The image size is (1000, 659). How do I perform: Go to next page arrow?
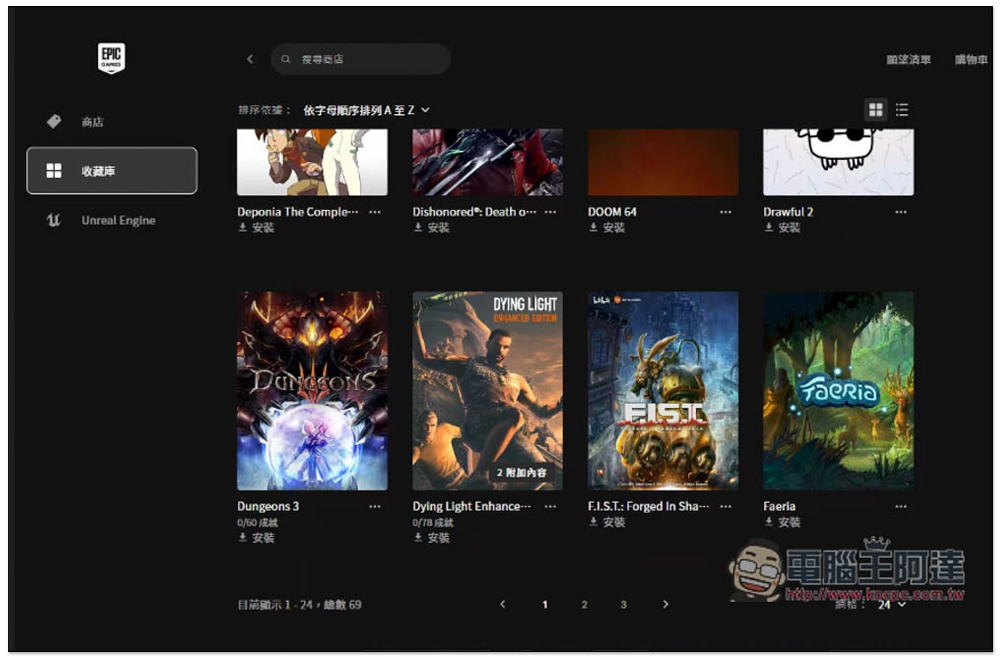point(665,604)
